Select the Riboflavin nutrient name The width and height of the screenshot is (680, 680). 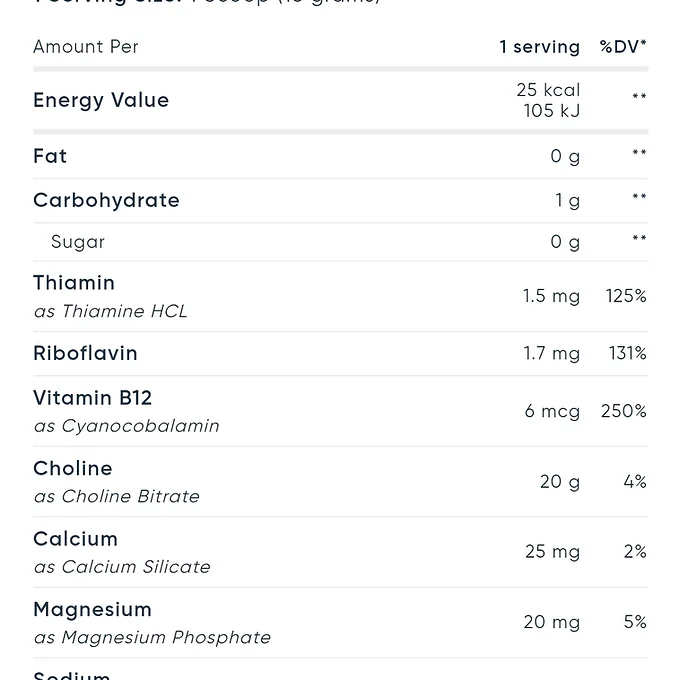(85, 353)
